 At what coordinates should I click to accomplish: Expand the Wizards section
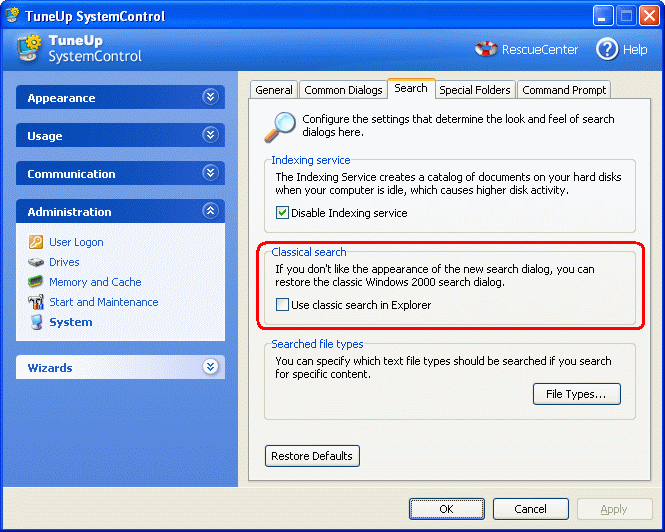210,367
